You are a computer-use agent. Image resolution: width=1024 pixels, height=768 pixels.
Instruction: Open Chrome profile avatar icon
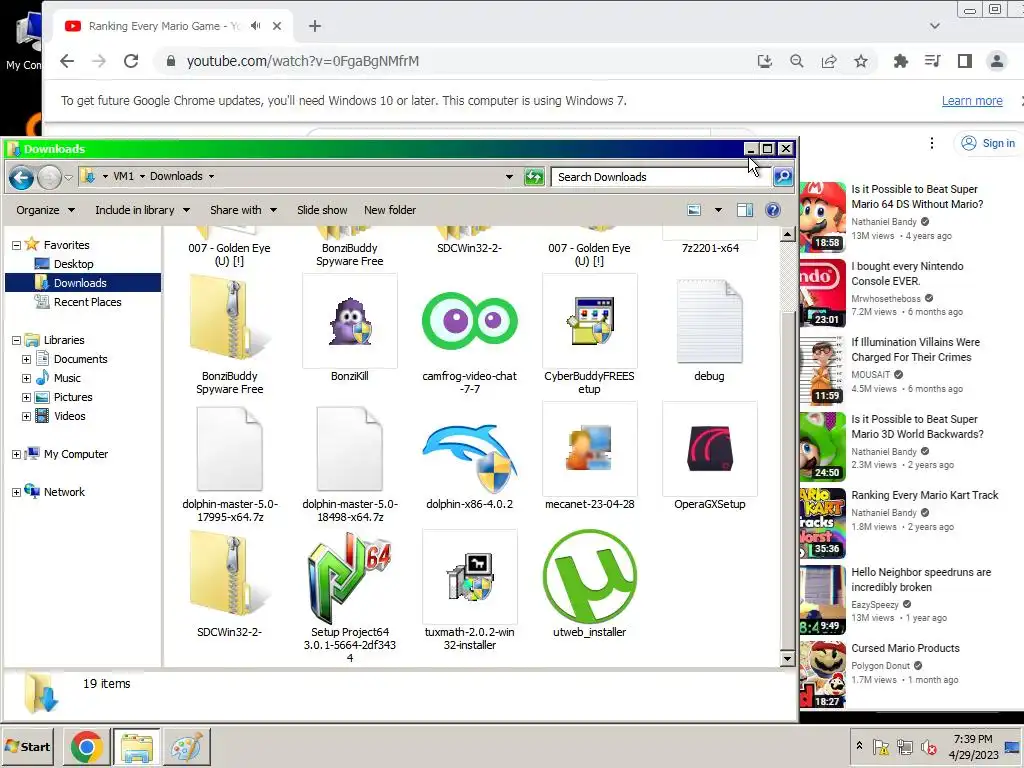pyautogui.click(x=997, y=61)
